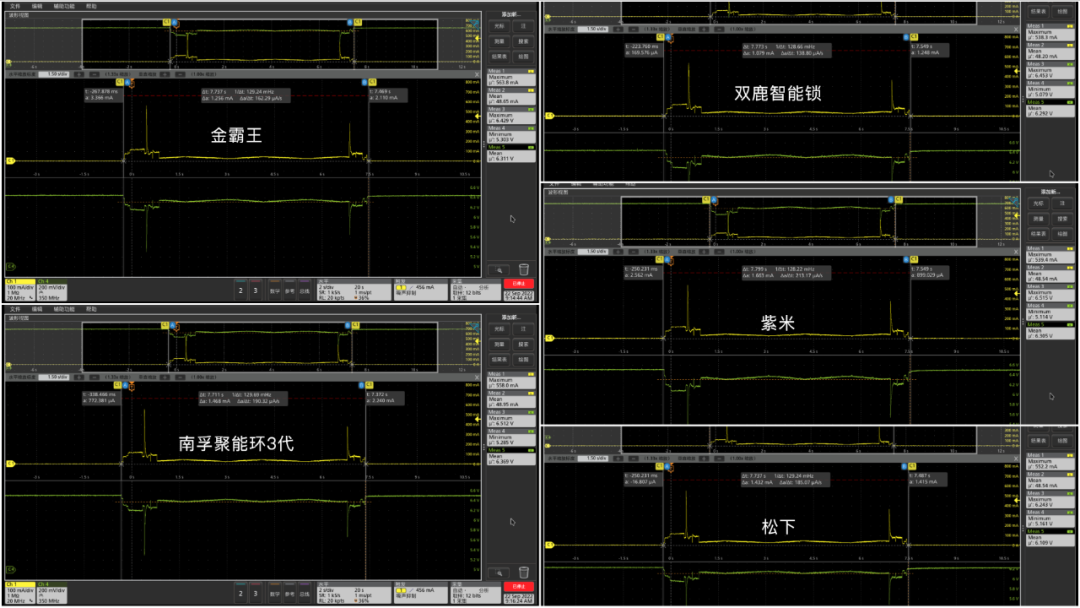The image size is (1080, 608).
Task: Open 帮助 menu in 南孚聚能环3代 window
Action: pyautogui.click(x=91, y=309)
